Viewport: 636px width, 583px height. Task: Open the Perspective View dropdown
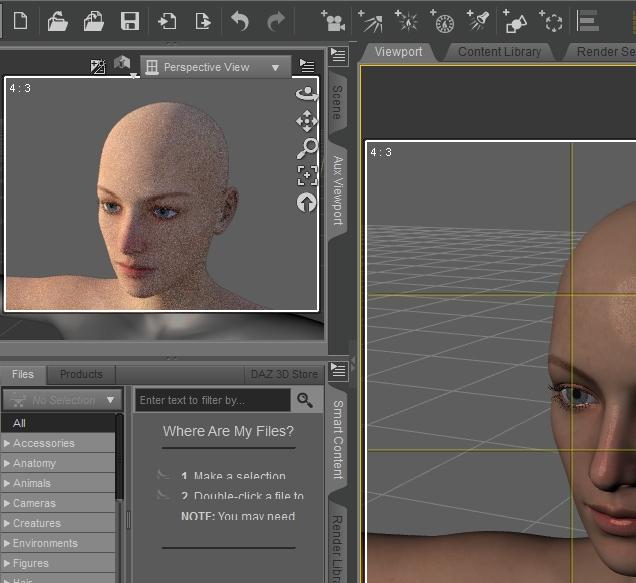click(x=216, y=67)
